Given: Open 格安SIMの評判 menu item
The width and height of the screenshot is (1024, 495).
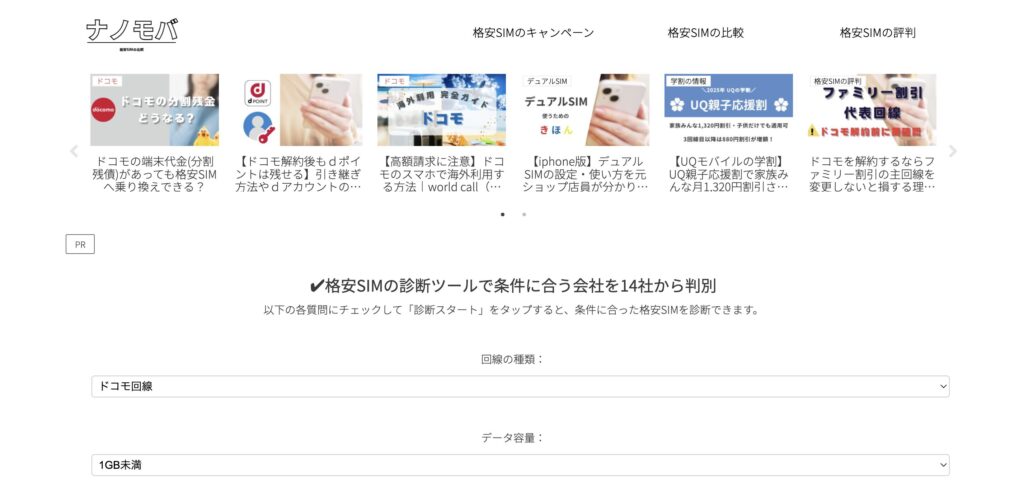Looking at the screenshot, I should click(878, 33).
